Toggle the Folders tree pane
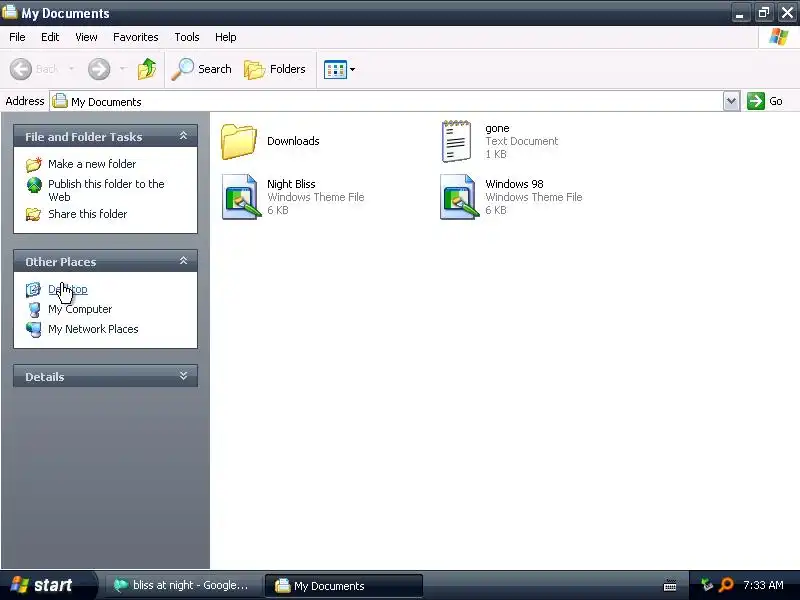Viewport: 800px width, 600px height. (275, 69)
